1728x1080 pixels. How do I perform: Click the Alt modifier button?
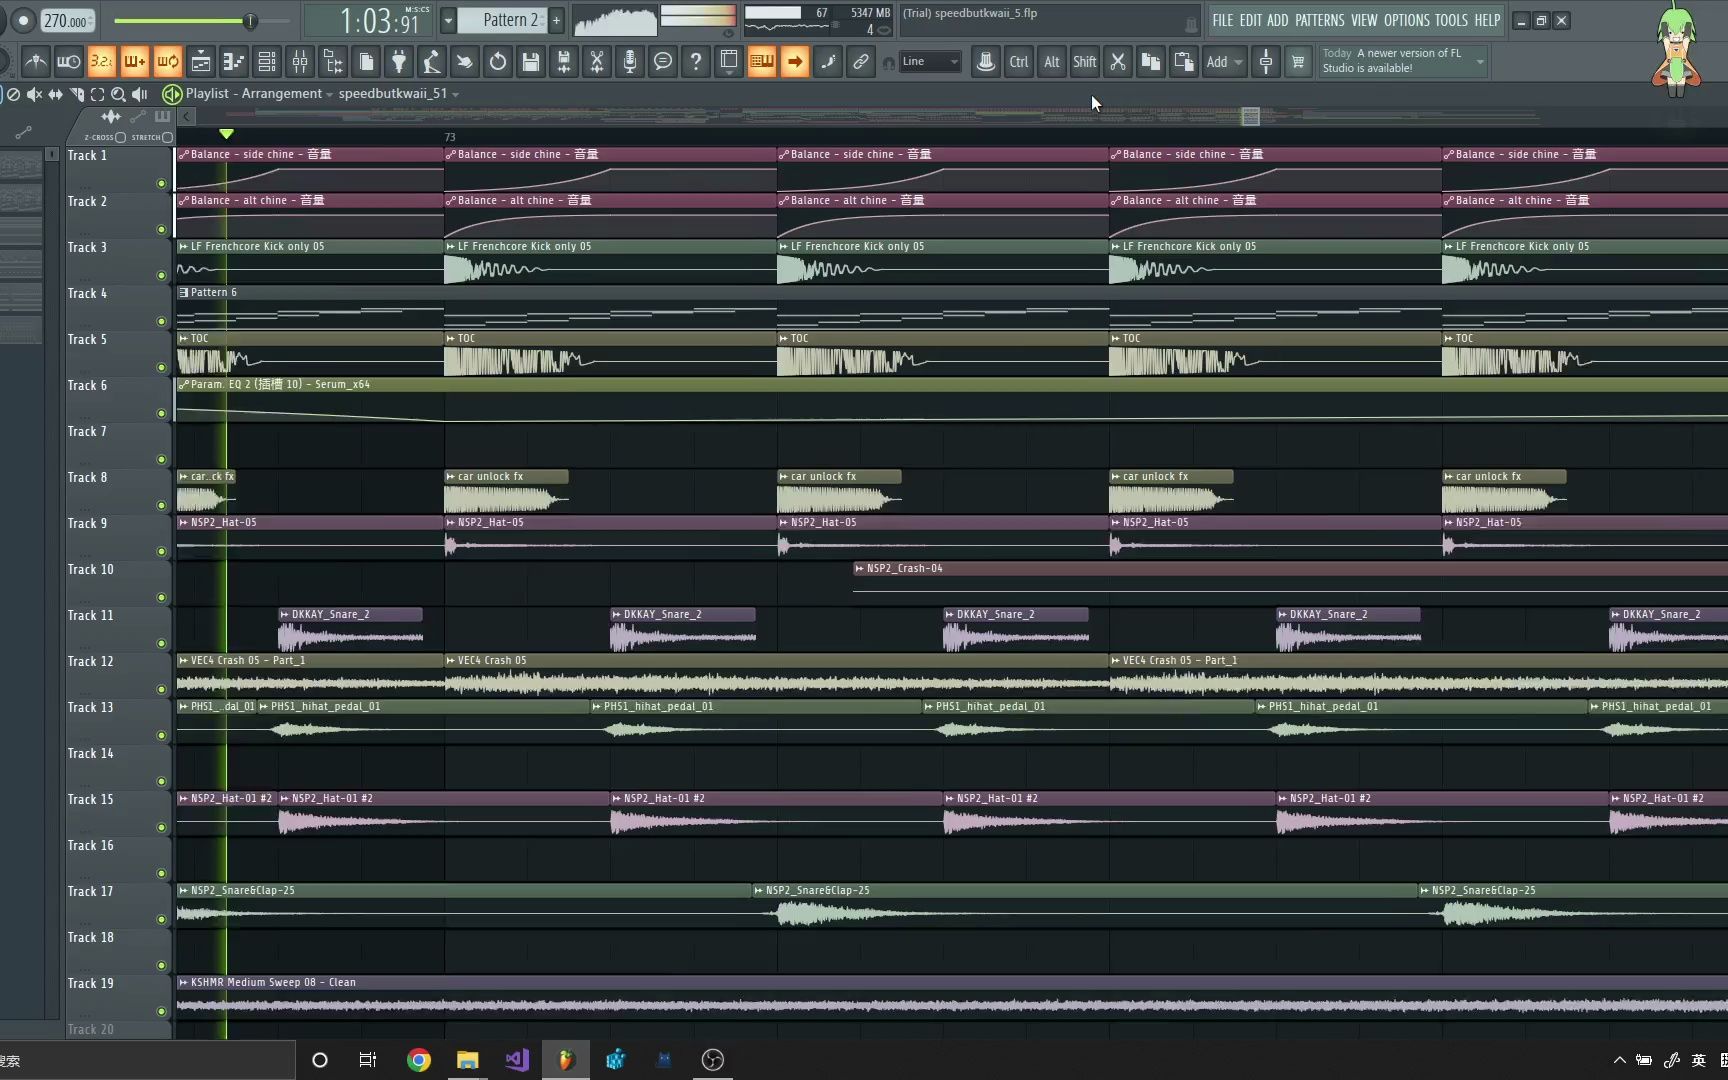(x=1052, y=62)
